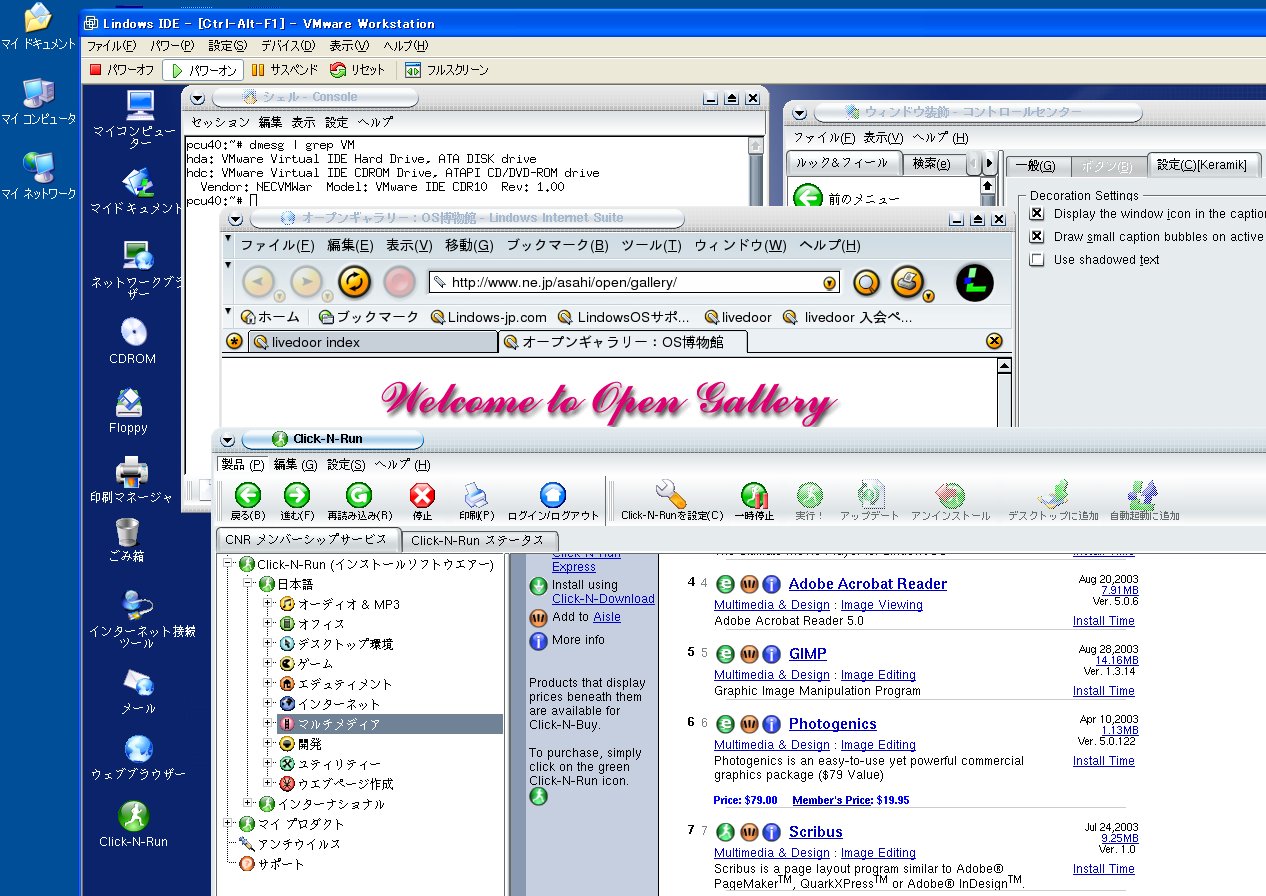Image resolution: width=1266 pixels, height=896 pixels.
Task: Click the VMware リセット toolbar button
Action: tap(357, 70)
